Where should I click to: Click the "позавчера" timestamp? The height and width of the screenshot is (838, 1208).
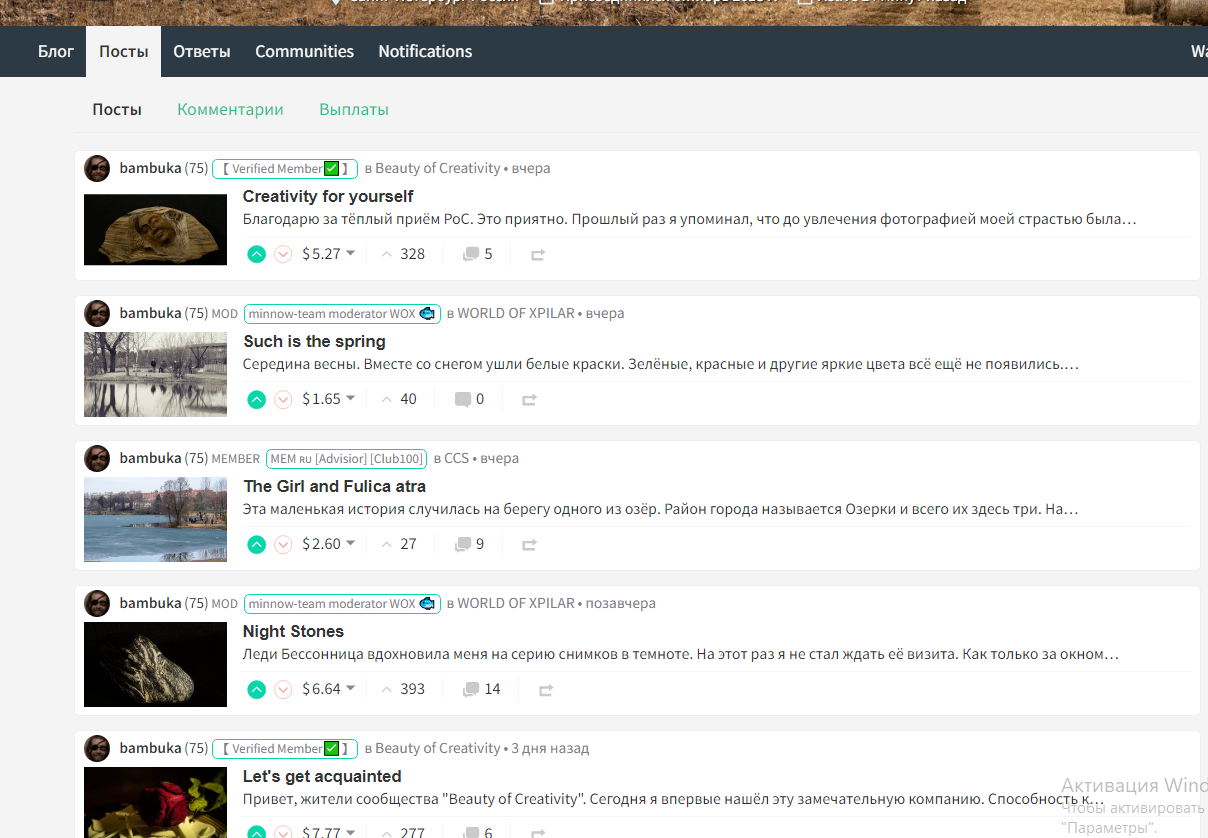point(621,603)
